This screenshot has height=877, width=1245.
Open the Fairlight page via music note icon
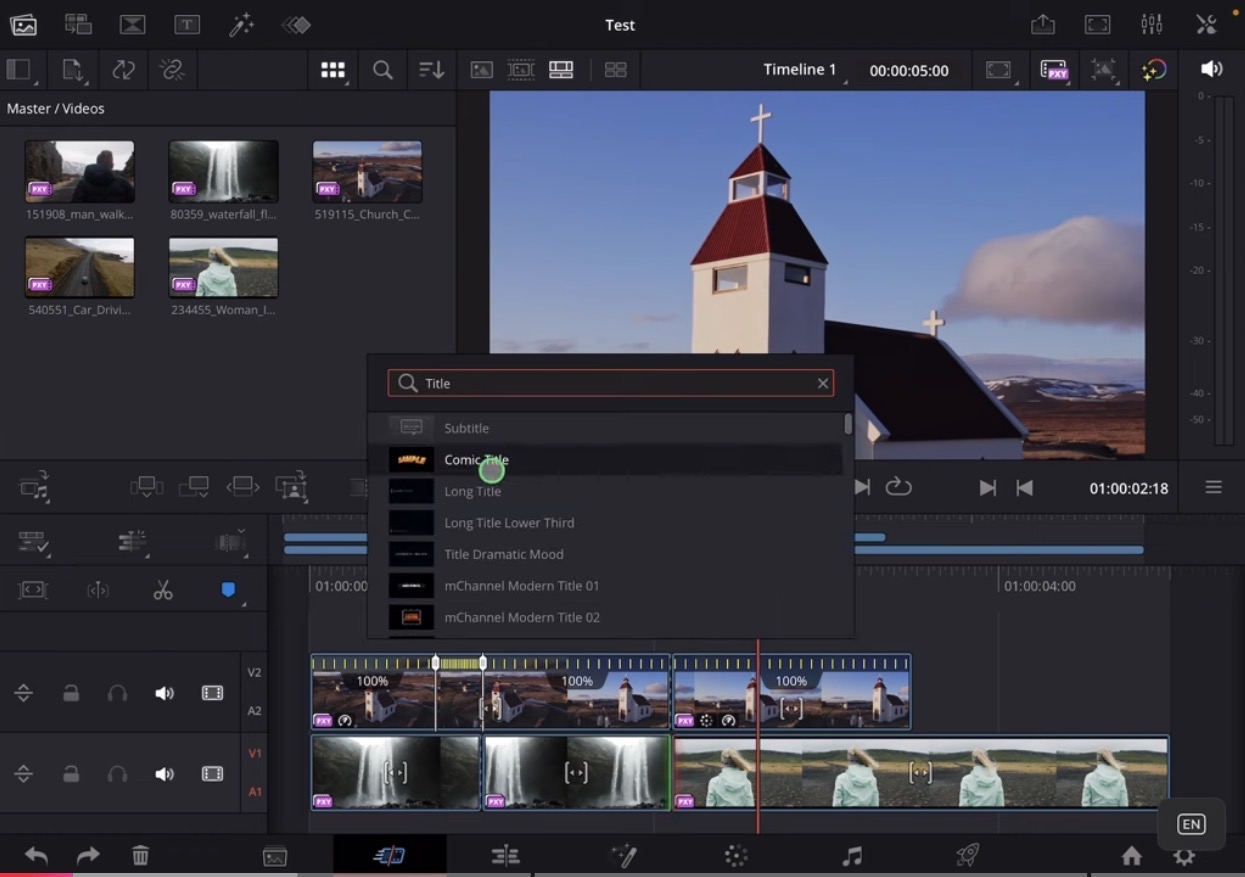[x=852, y=856]
